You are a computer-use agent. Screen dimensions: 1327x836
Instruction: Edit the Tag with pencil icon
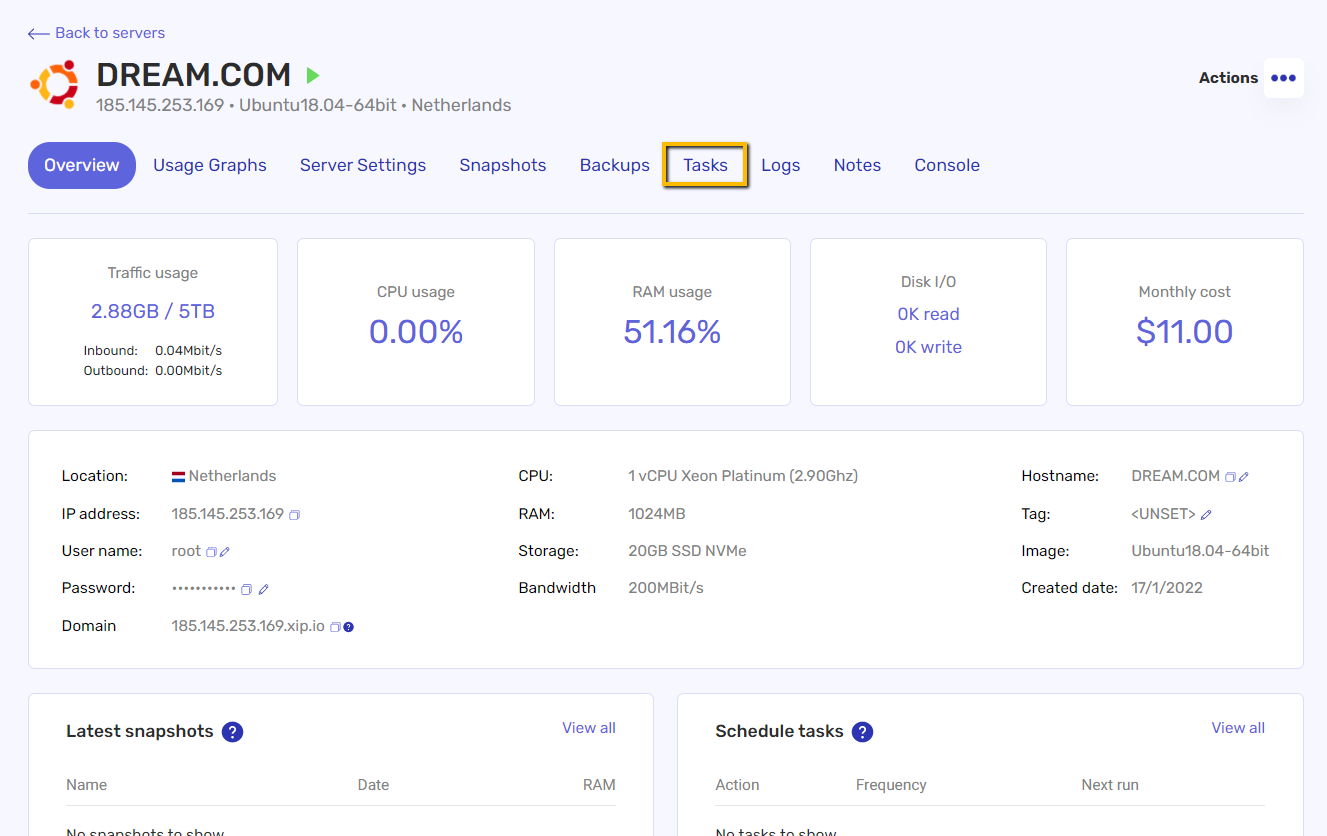pos(1206,514)
